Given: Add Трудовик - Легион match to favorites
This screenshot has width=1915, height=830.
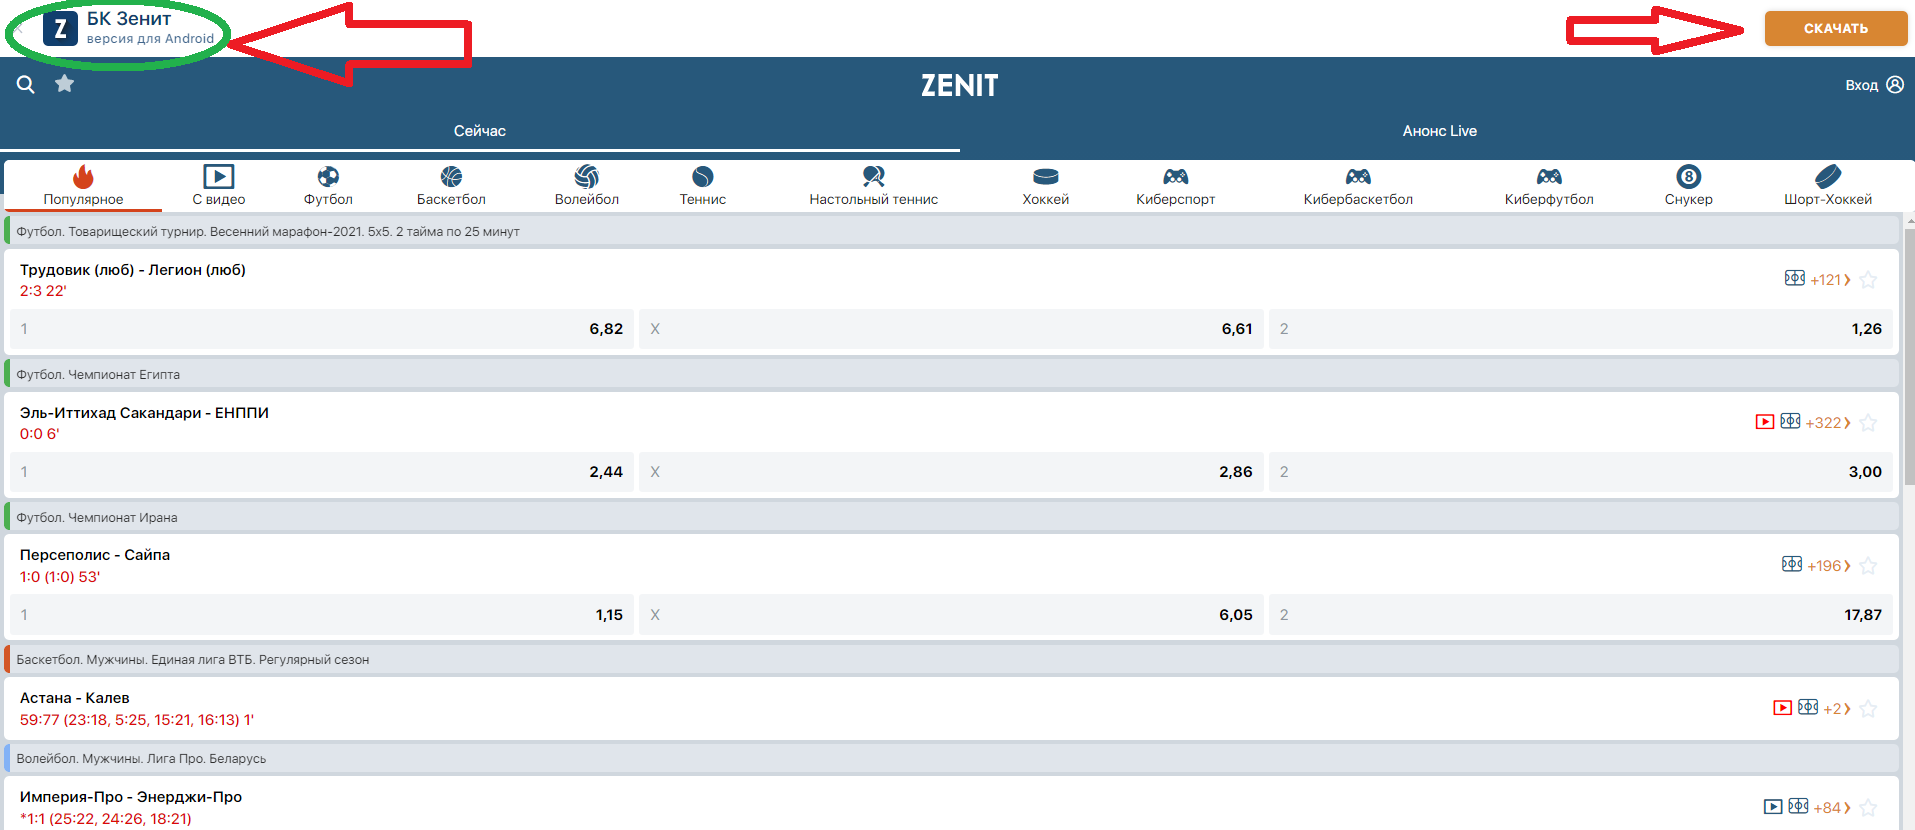Looking at the screenshot, I should (1868, 280).
